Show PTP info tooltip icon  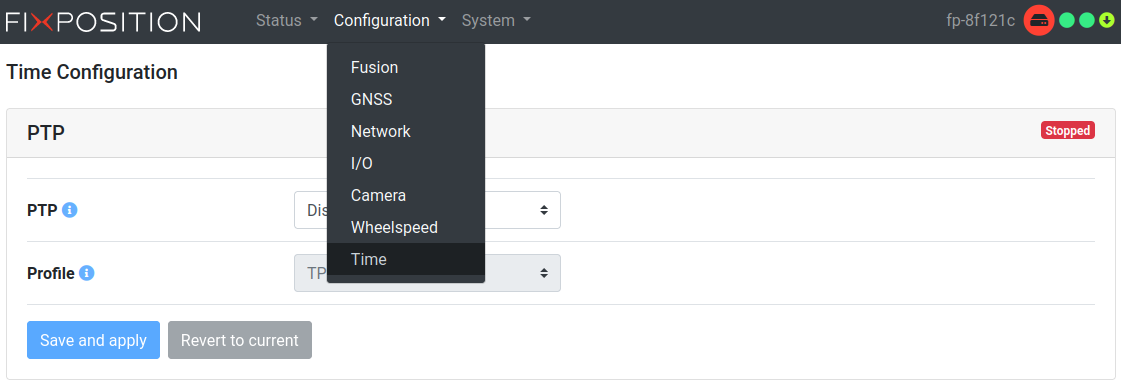point(69,210)
